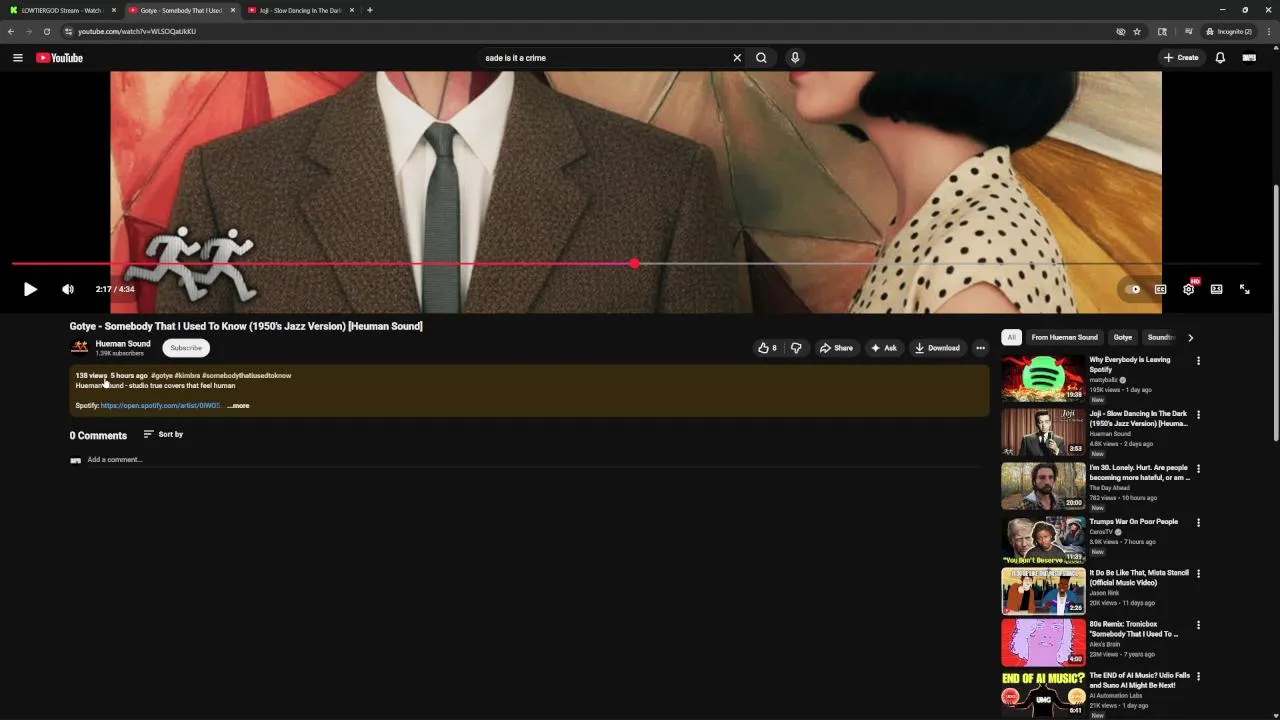1280x720 pixels.
Task: Open options for It Do Be Like That video
Action: click(1198, 574)
